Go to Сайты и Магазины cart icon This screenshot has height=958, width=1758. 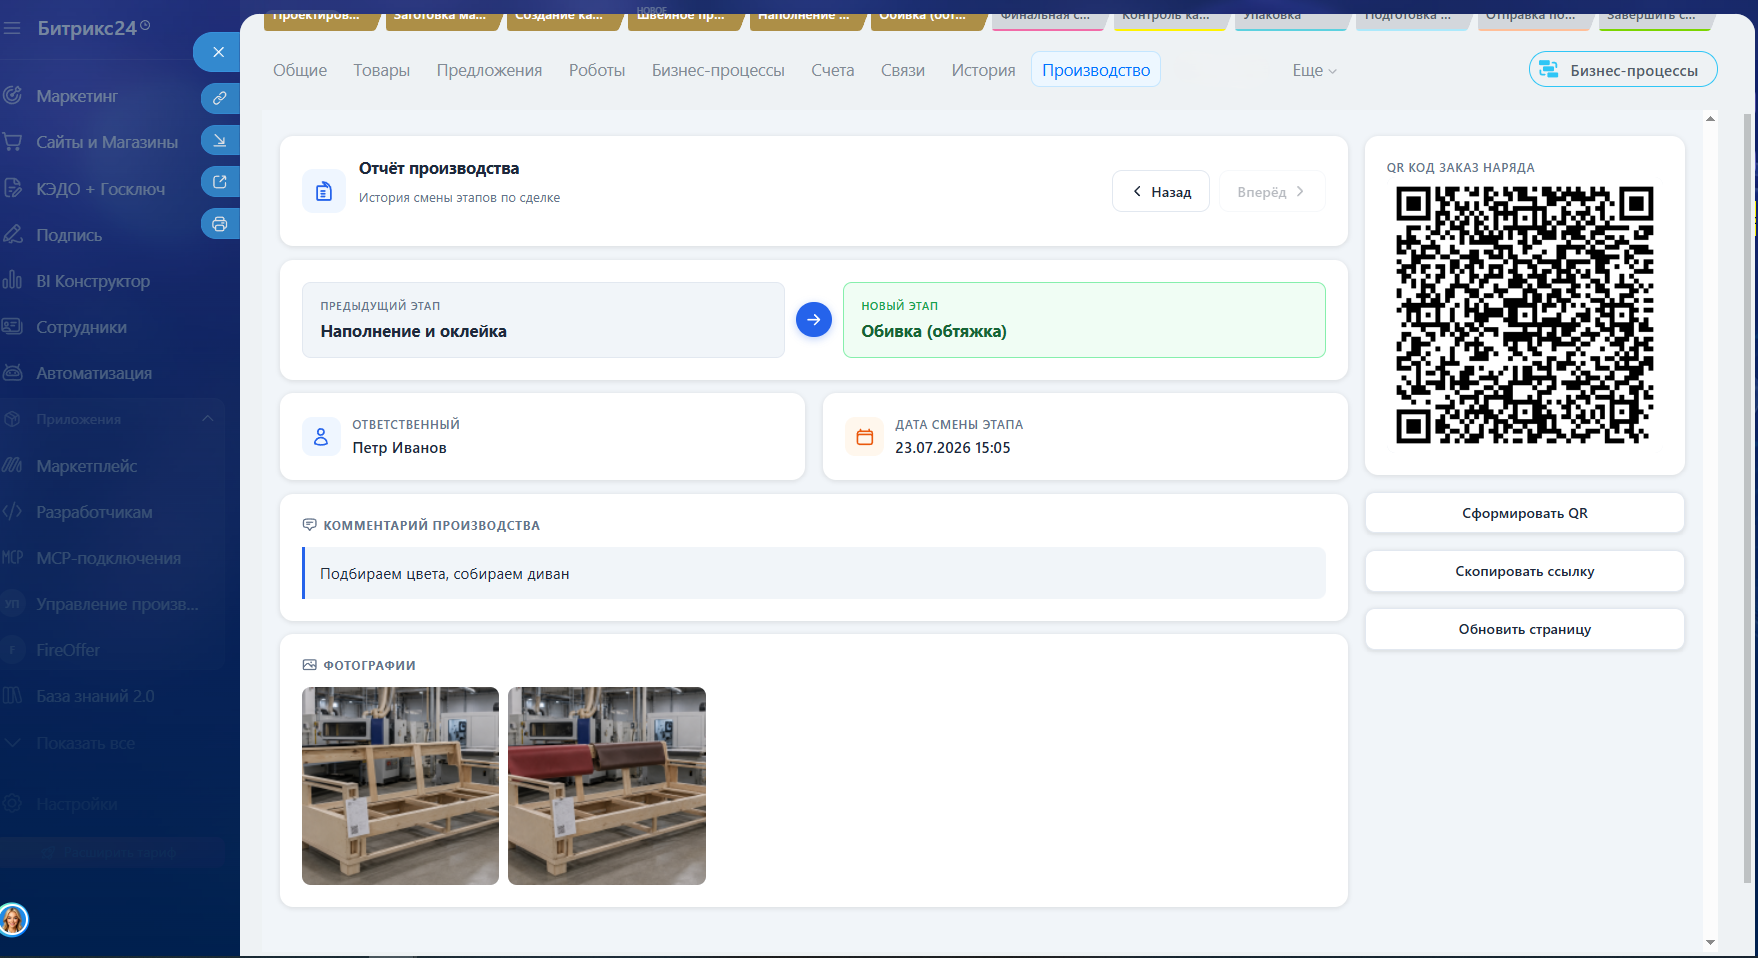click(x=13, y=142)
